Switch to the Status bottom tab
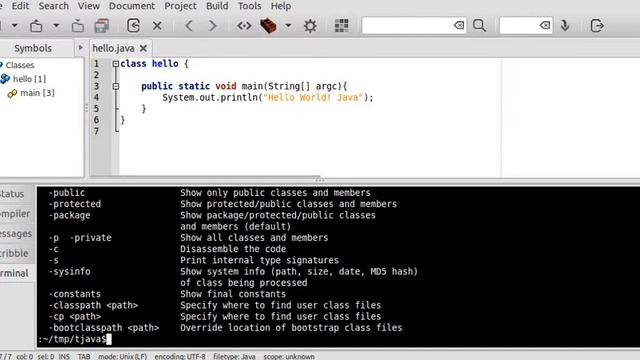The image size is (640, 360). [x=12, y=194]
